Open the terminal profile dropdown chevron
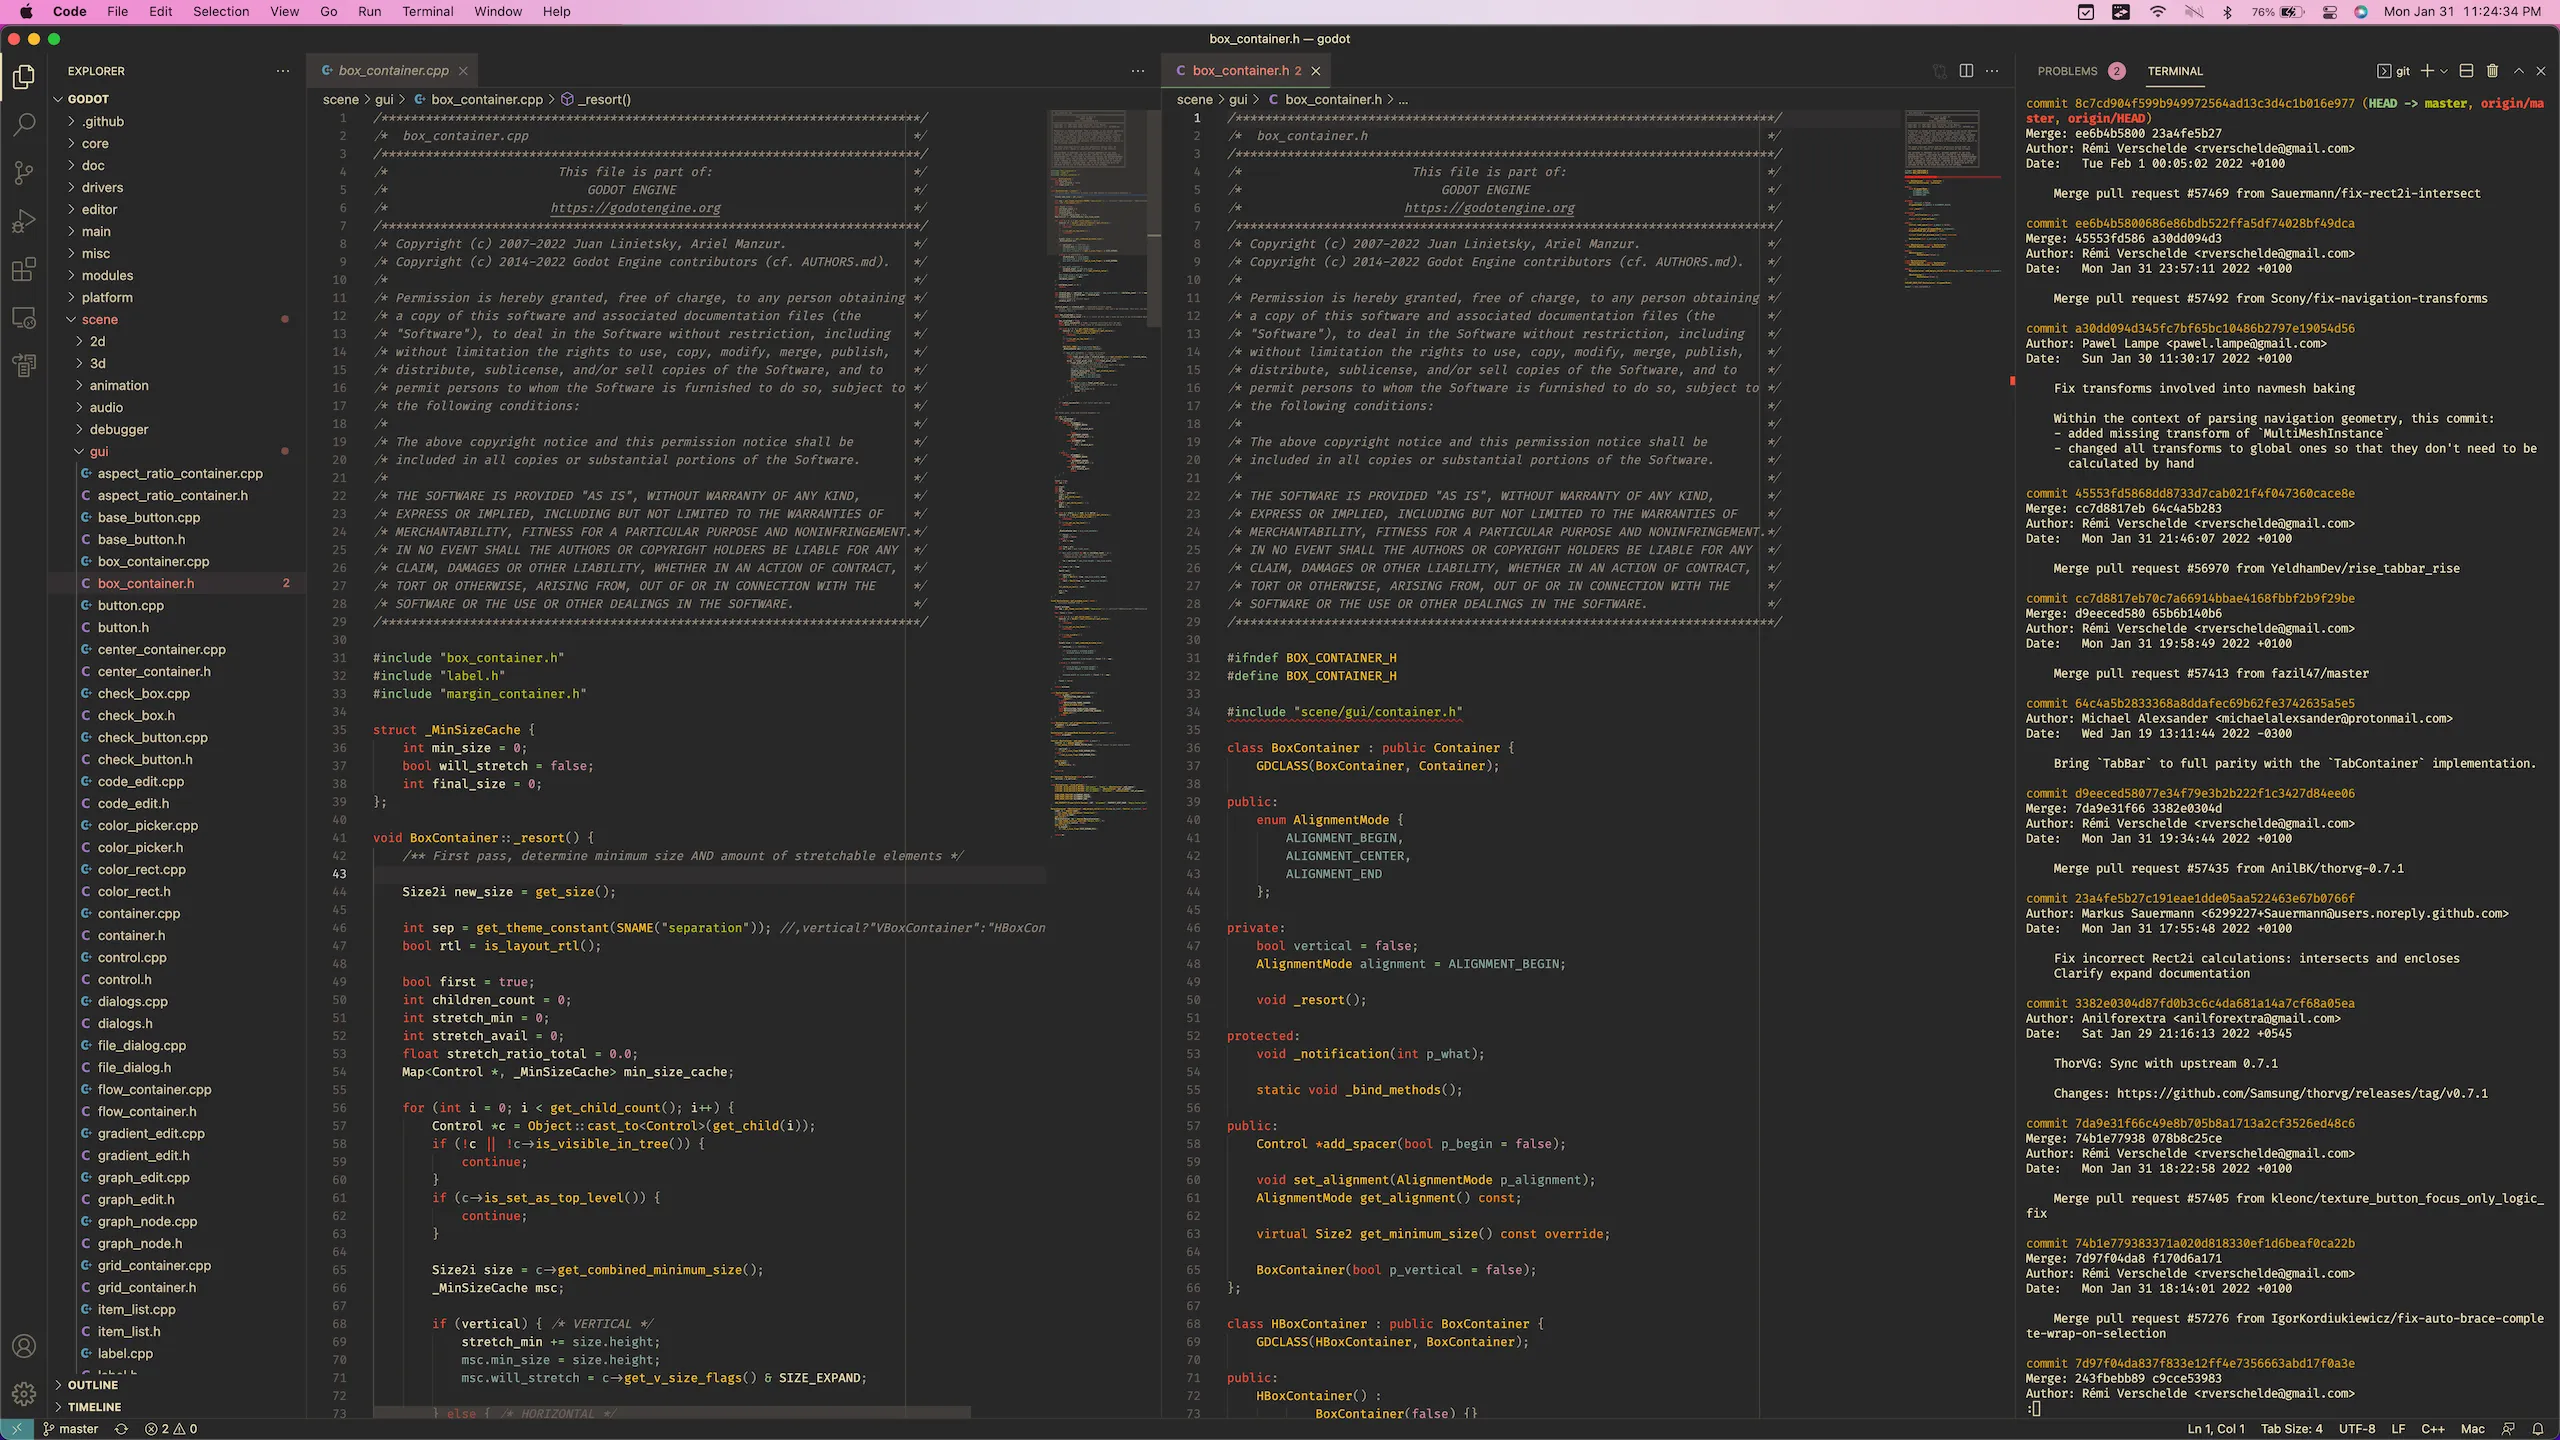Screen dimensions: 2560x1440 click(x=2444, y=71)
